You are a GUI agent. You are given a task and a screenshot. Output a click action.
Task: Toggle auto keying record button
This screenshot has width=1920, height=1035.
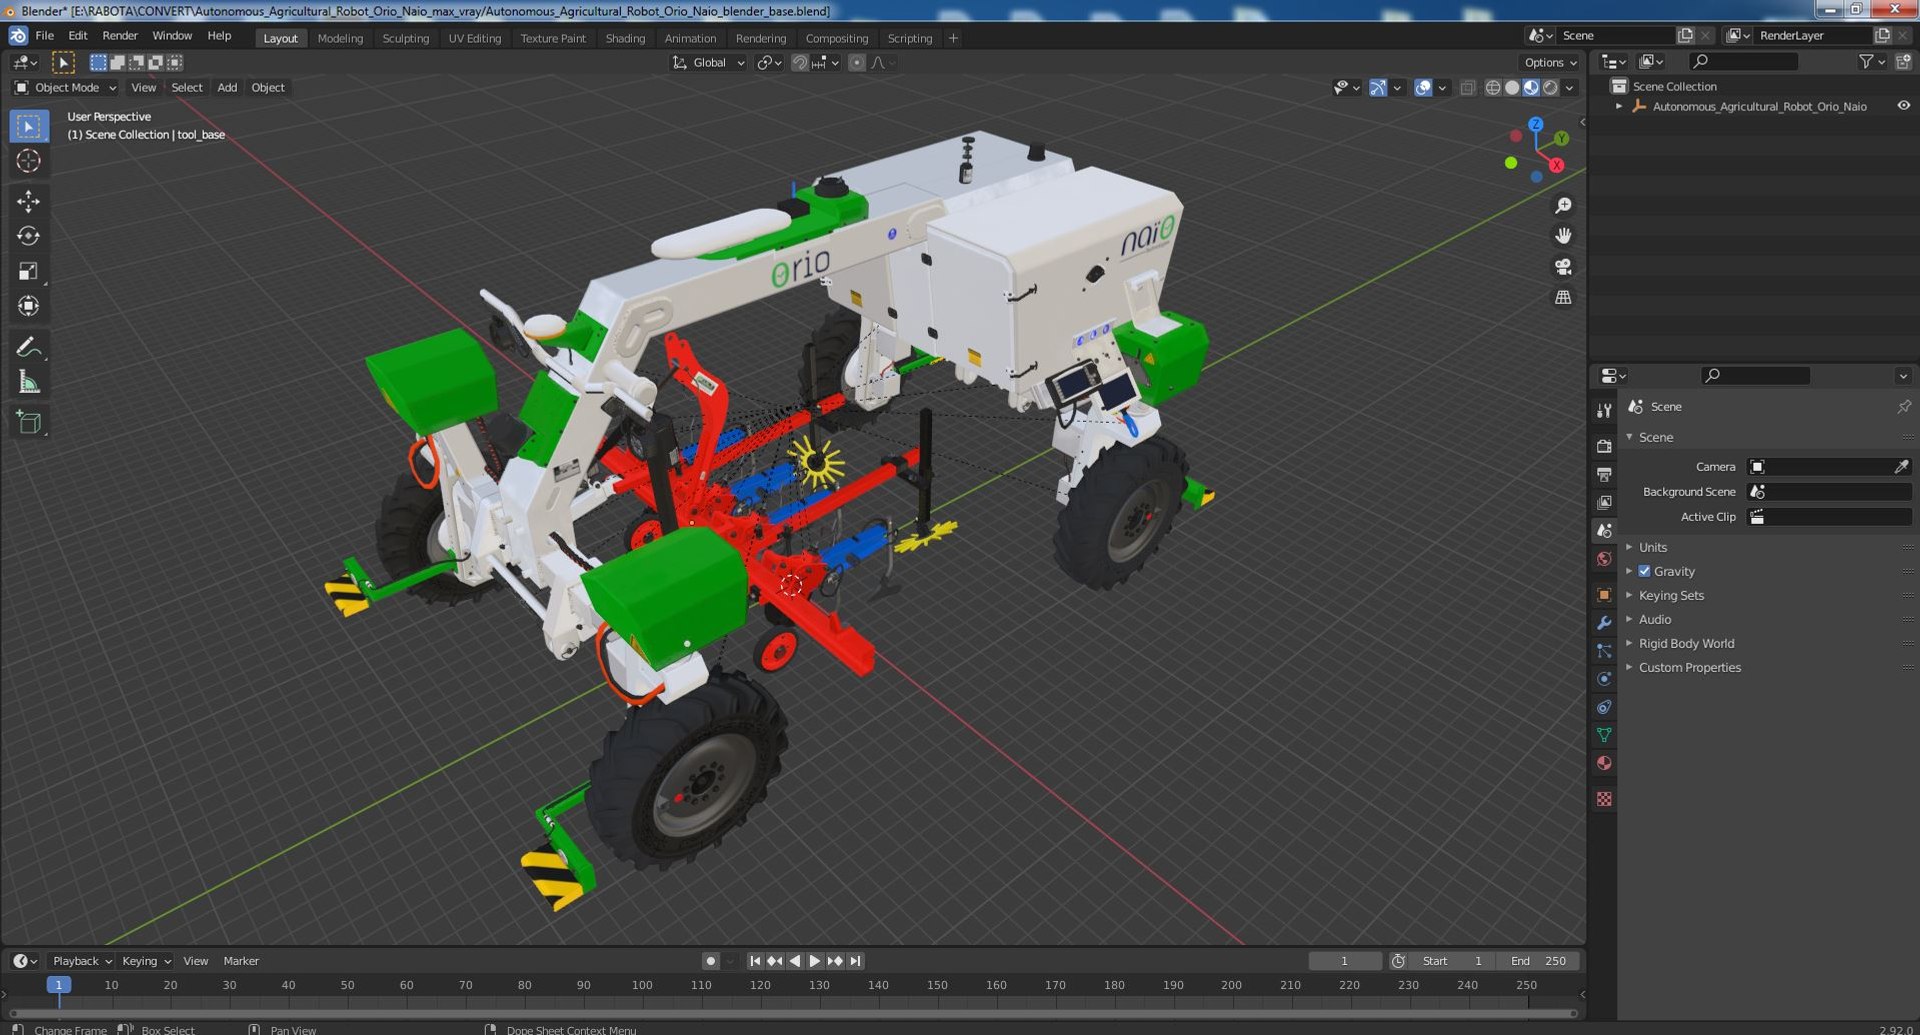(x=710, y=961)
